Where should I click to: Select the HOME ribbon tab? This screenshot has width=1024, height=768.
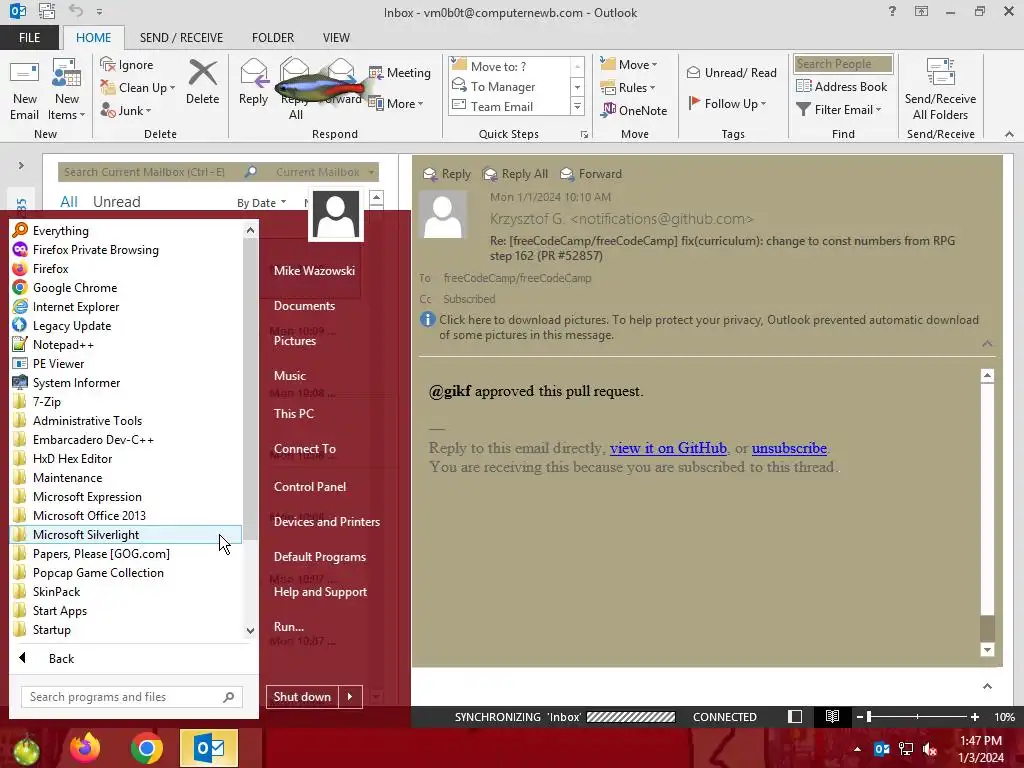(x=93, y=37)
